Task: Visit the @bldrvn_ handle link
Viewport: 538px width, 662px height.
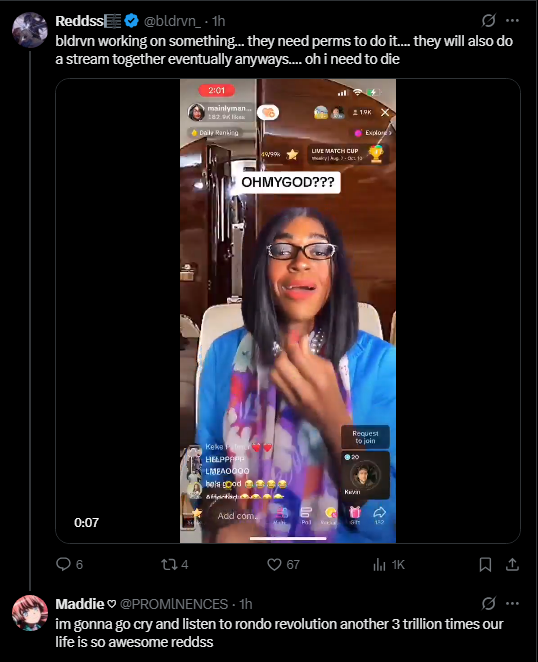Action: [172, 21]
